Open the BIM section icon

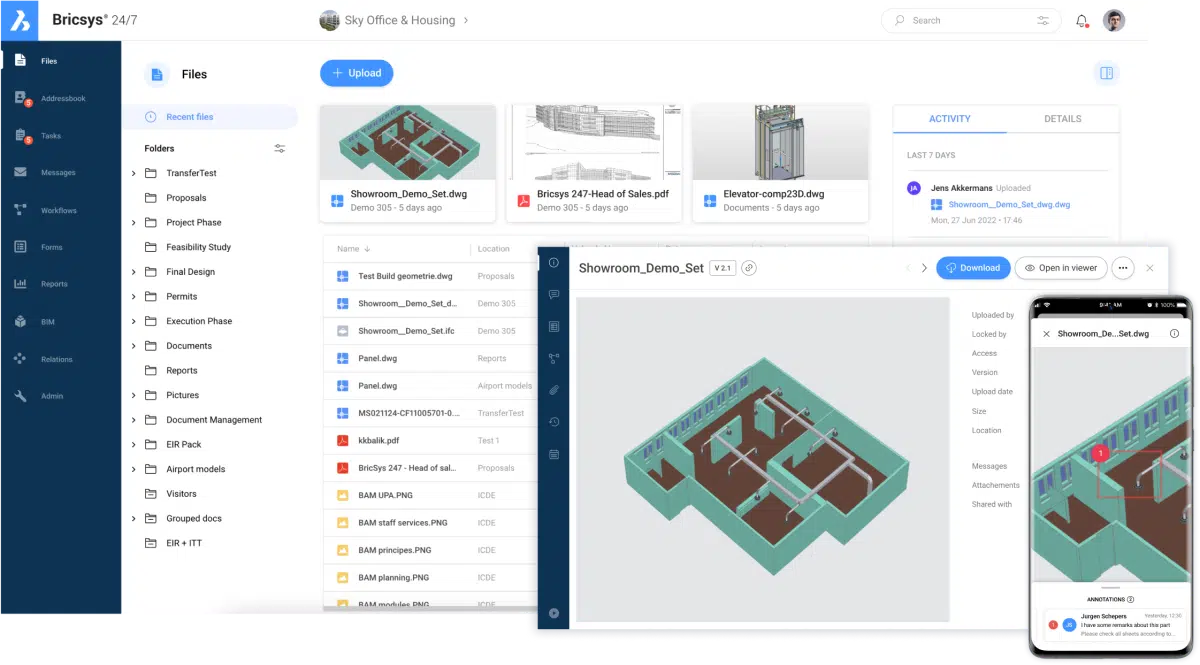[x=21, y=321]
